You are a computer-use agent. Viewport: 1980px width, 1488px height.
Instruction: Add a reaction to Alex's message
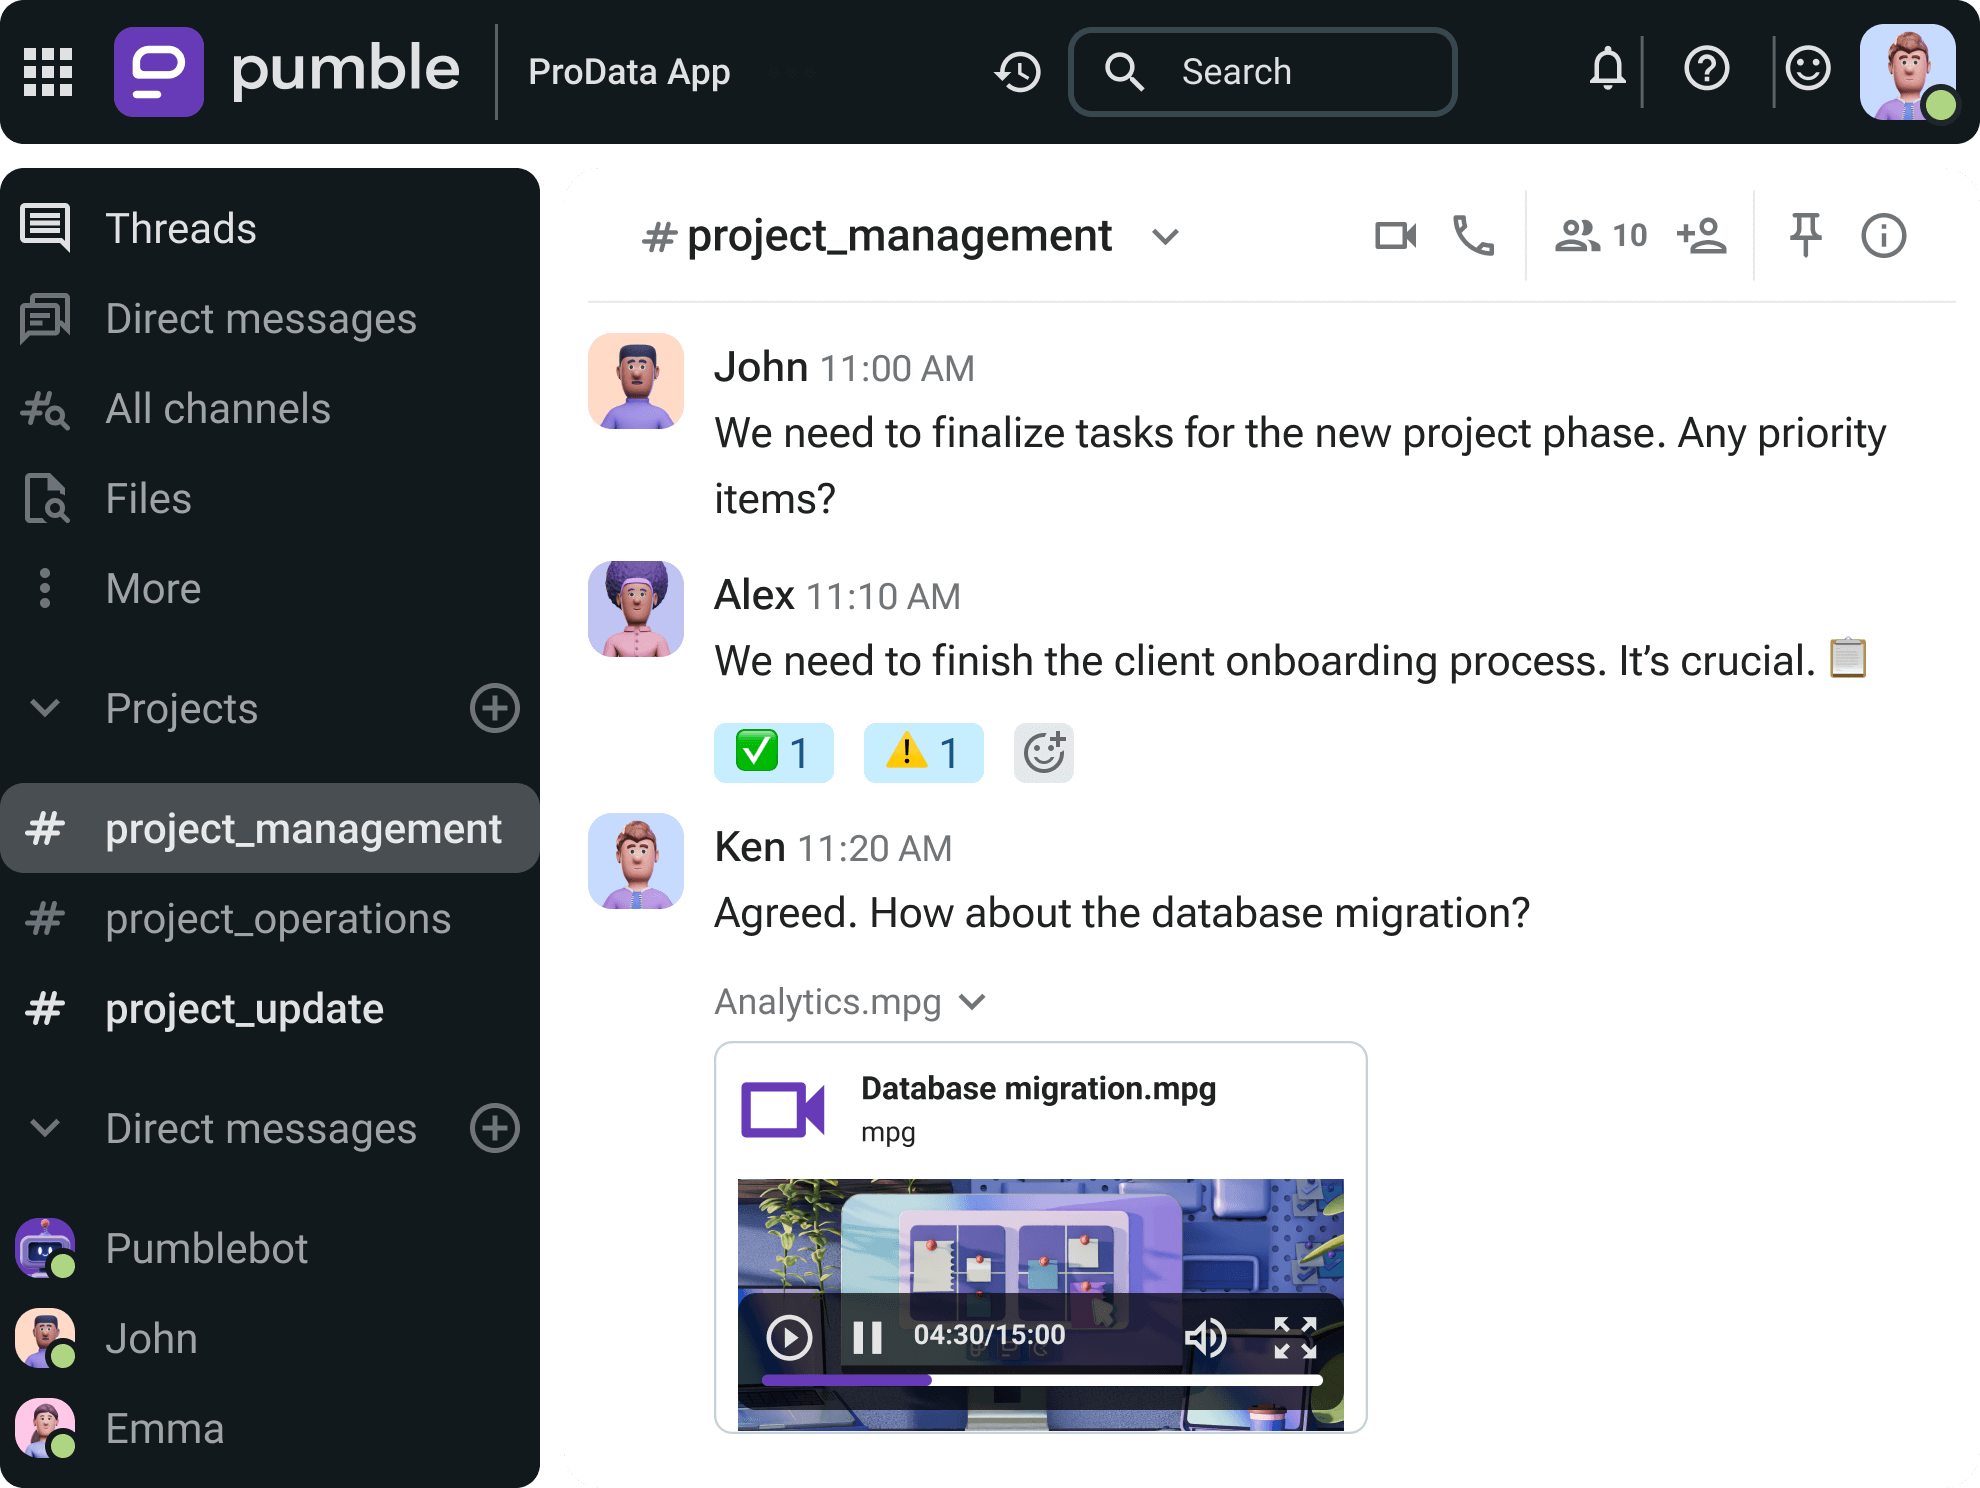1043,753
